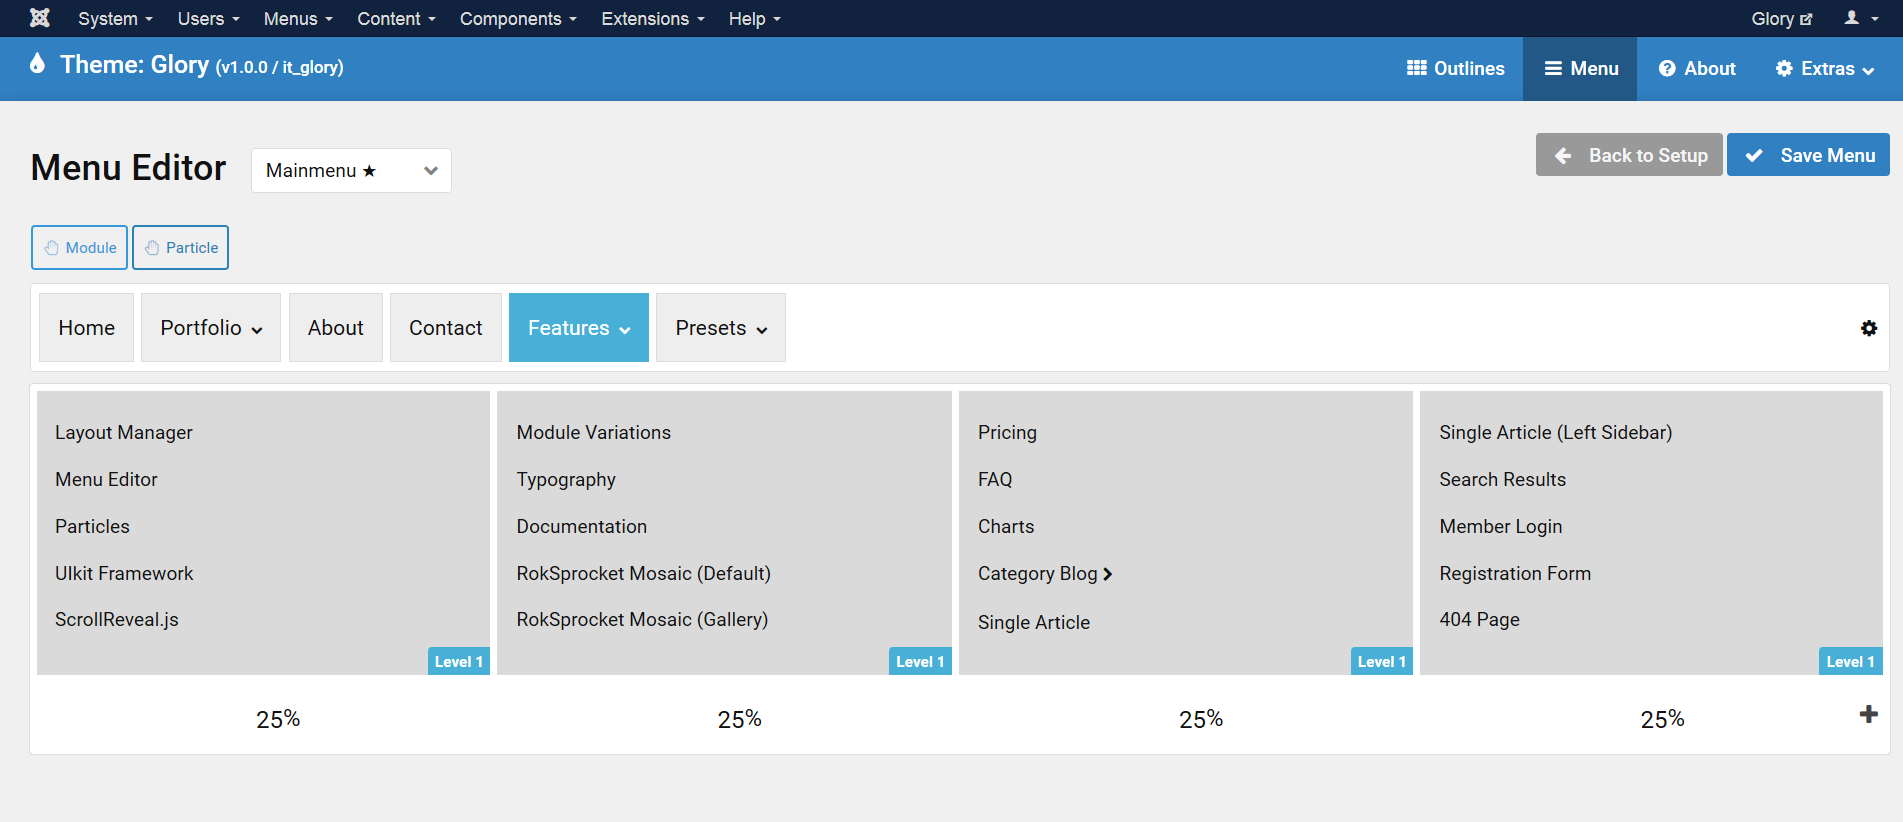Open Outlines grid view
Viewport: 1903px width, 822px height.
[x=1455, y=68]
